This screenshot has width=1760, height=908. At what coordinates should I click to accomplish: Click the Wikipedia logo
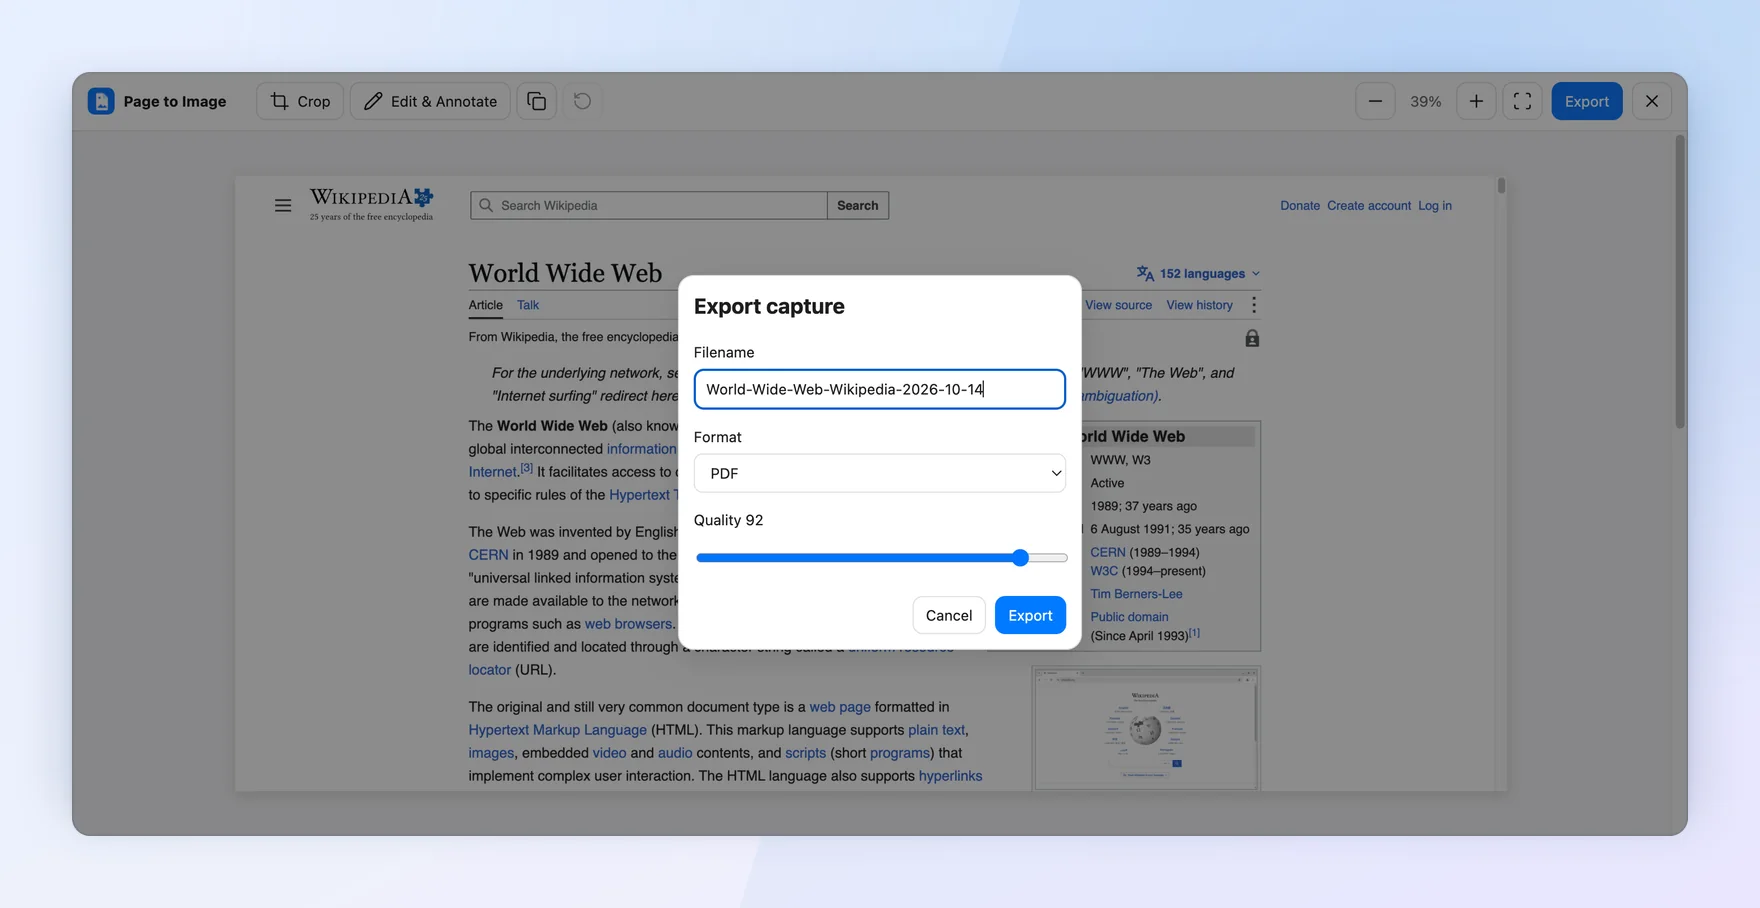(x=372, y=204)
